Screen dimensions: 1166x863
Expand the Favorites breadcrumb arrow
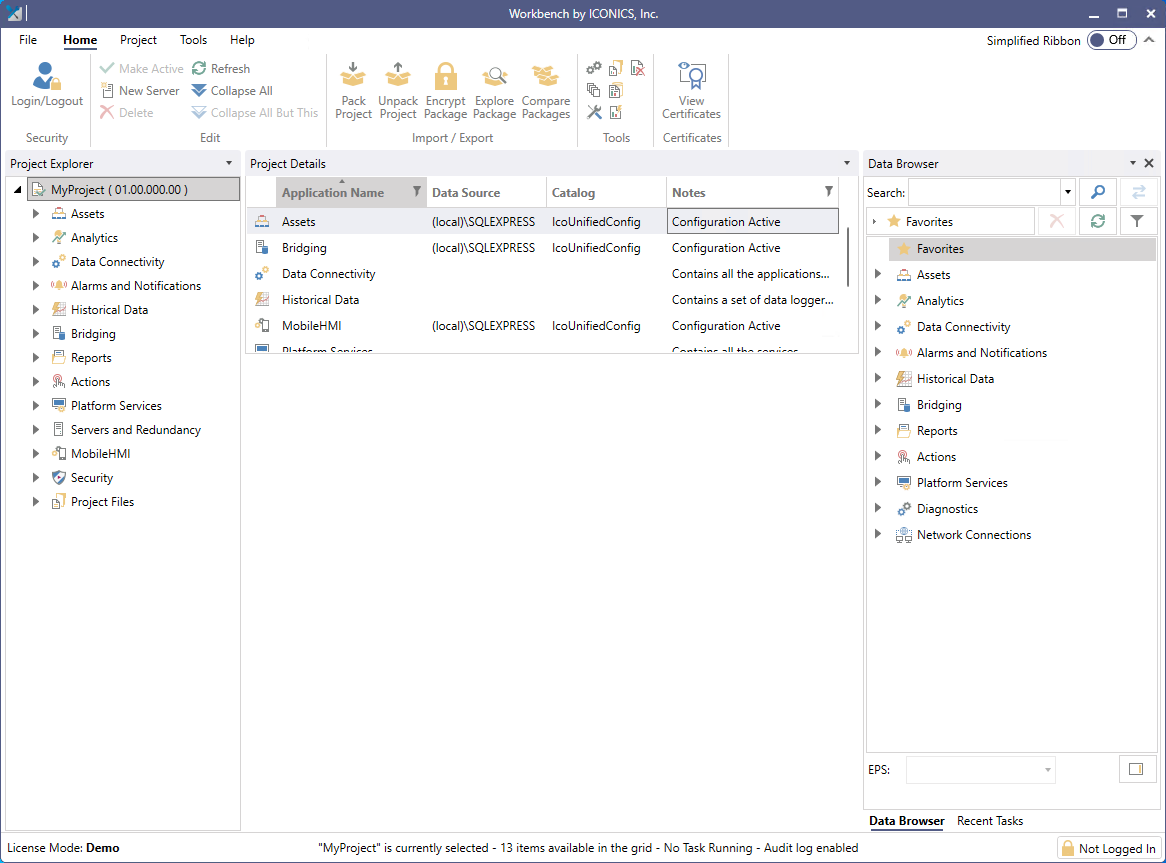[x=874, y=222]
